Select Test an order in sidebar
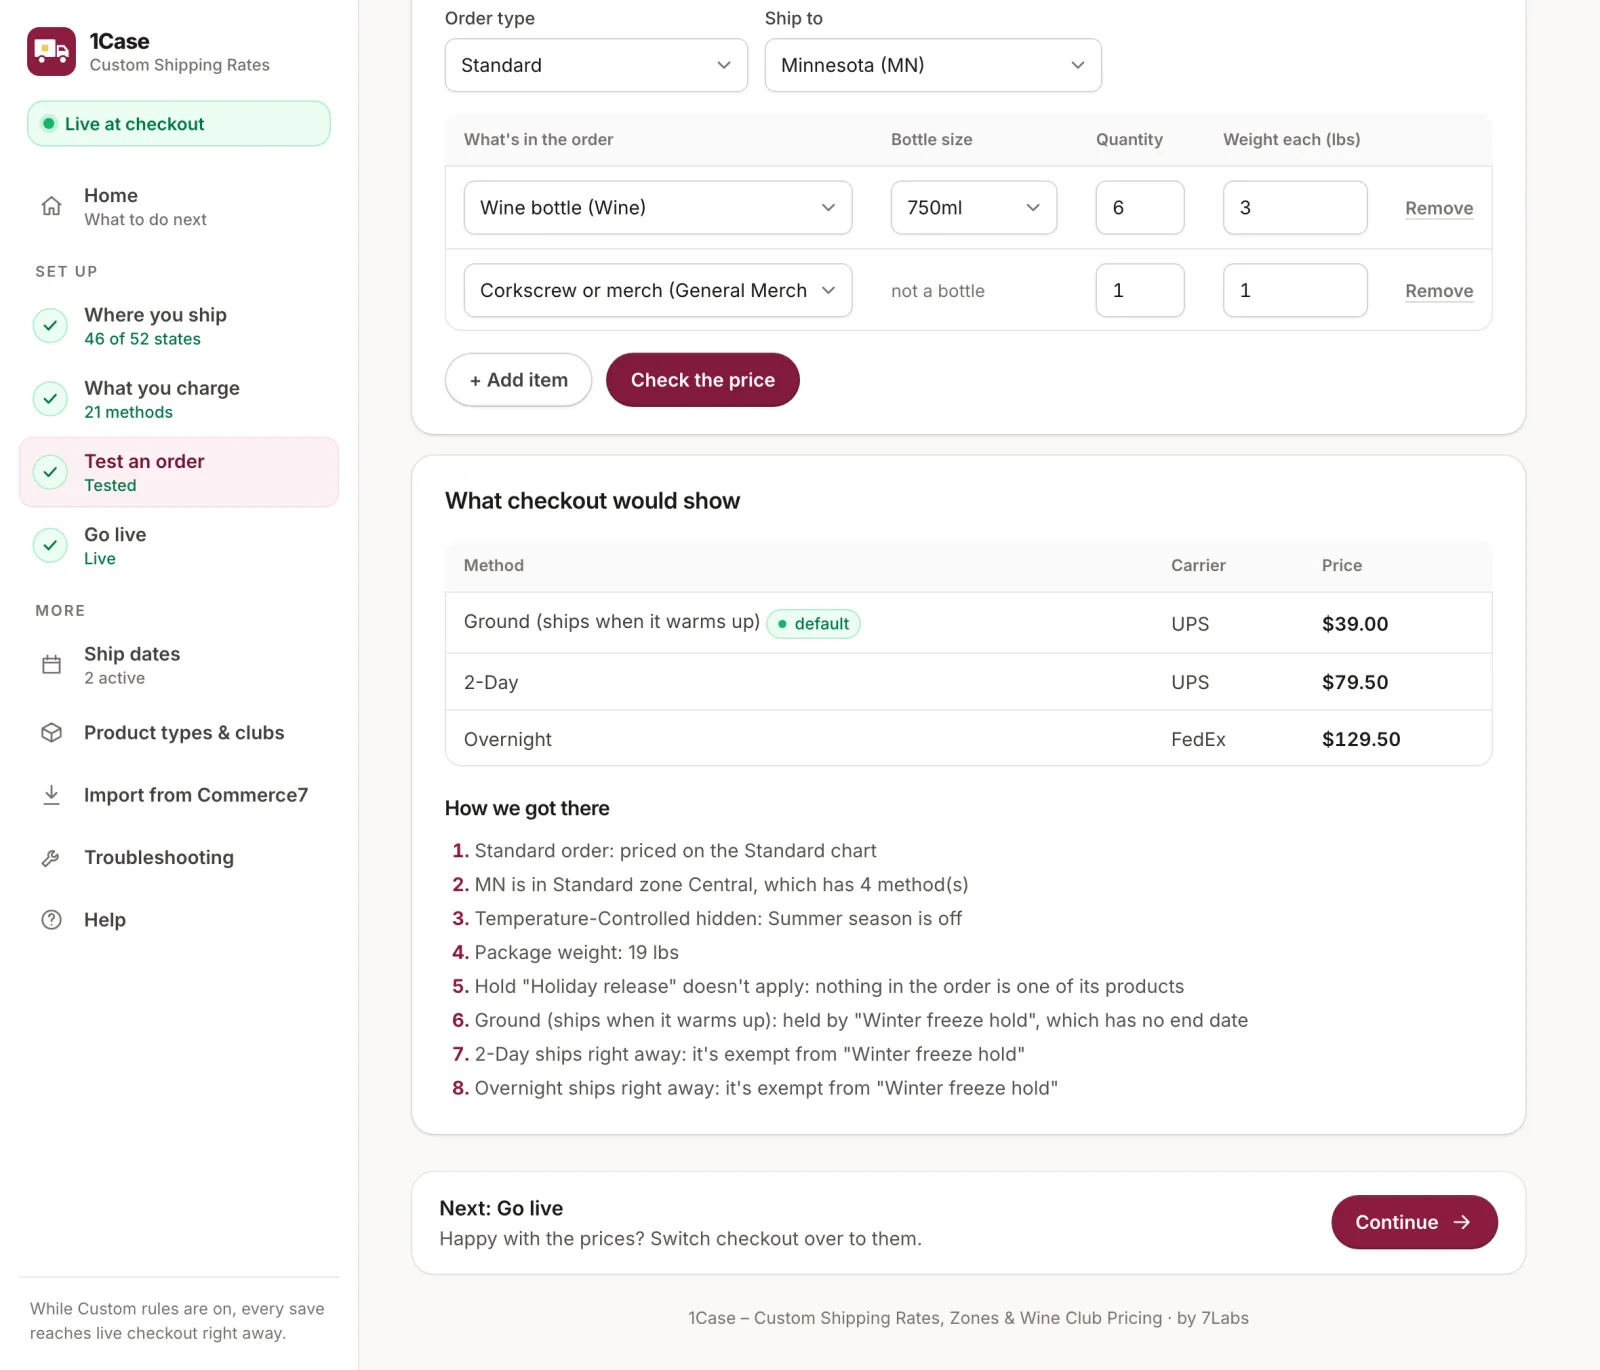The width and height of the screenshot is (1600, 1370). tap(179, 472)
